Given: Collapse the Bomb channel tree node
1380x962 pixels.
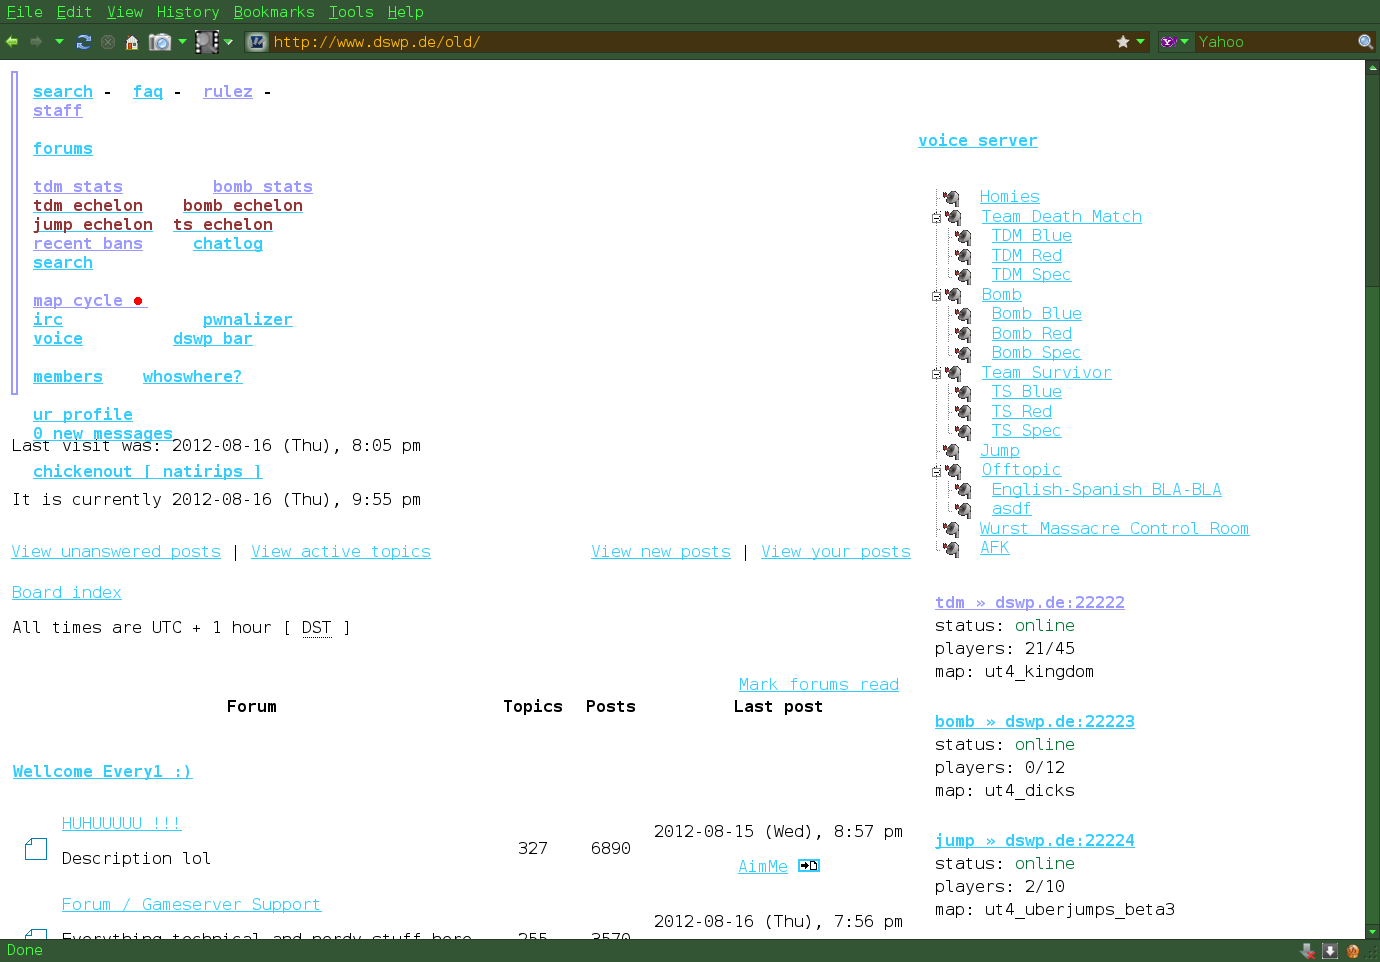Looking at the screenshot, I should pyautogui.click(x=936, y=295).
